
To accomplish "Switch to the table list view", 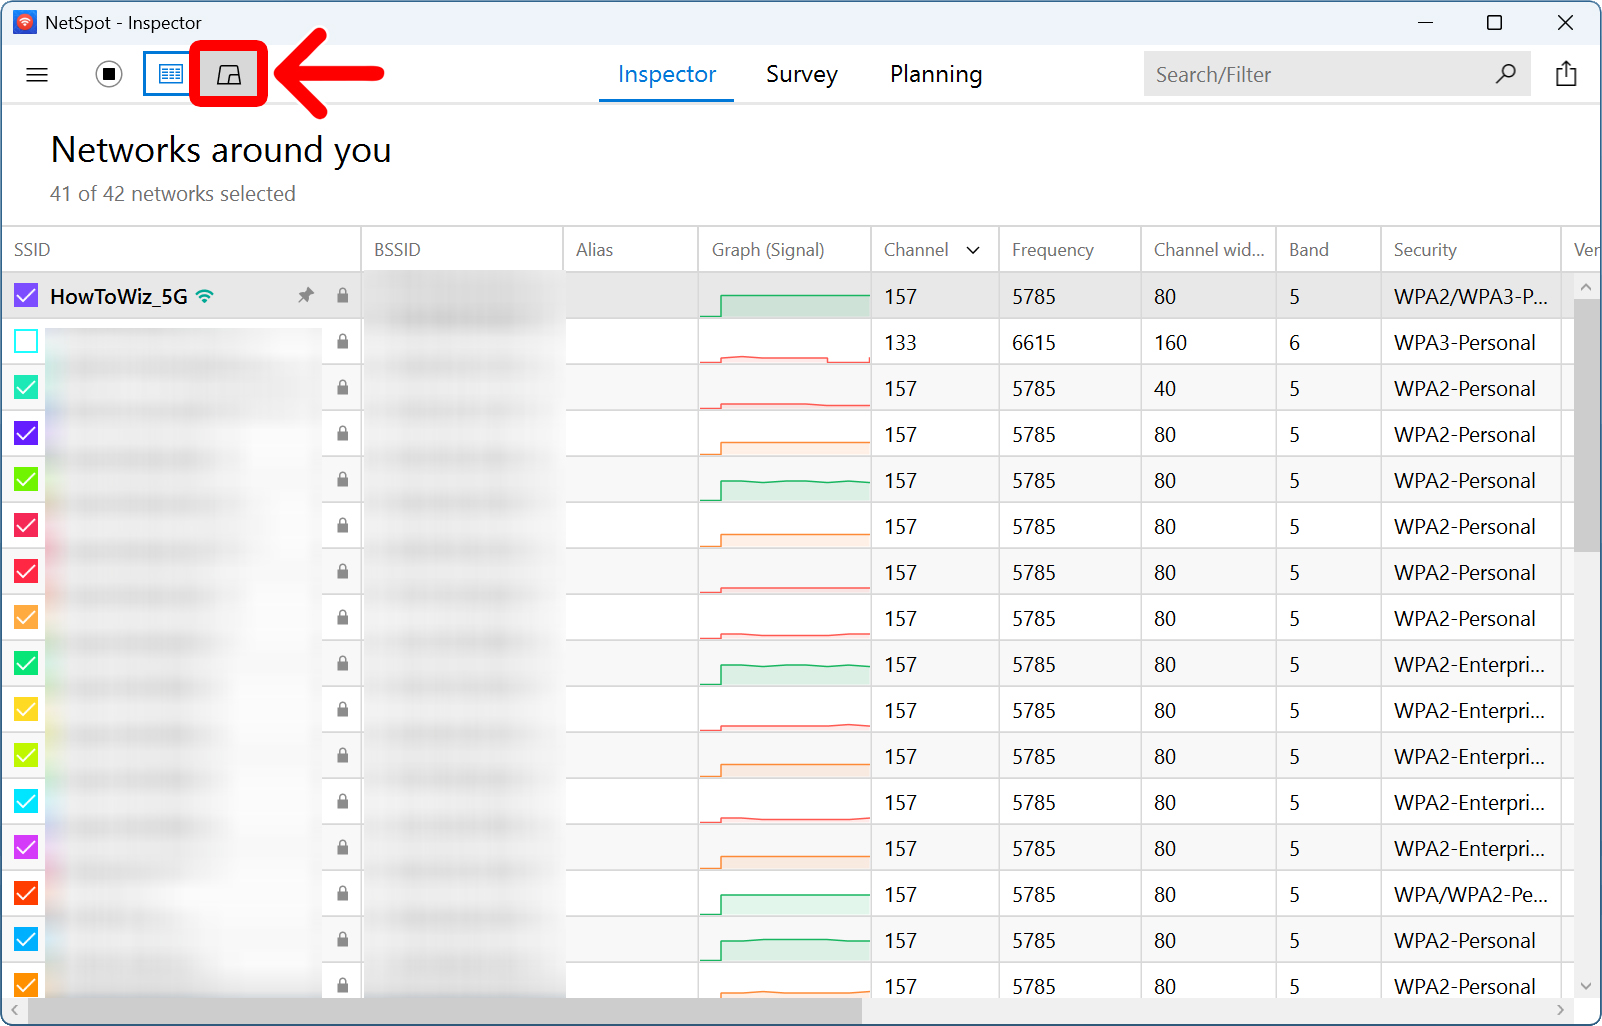I will 171,74.
